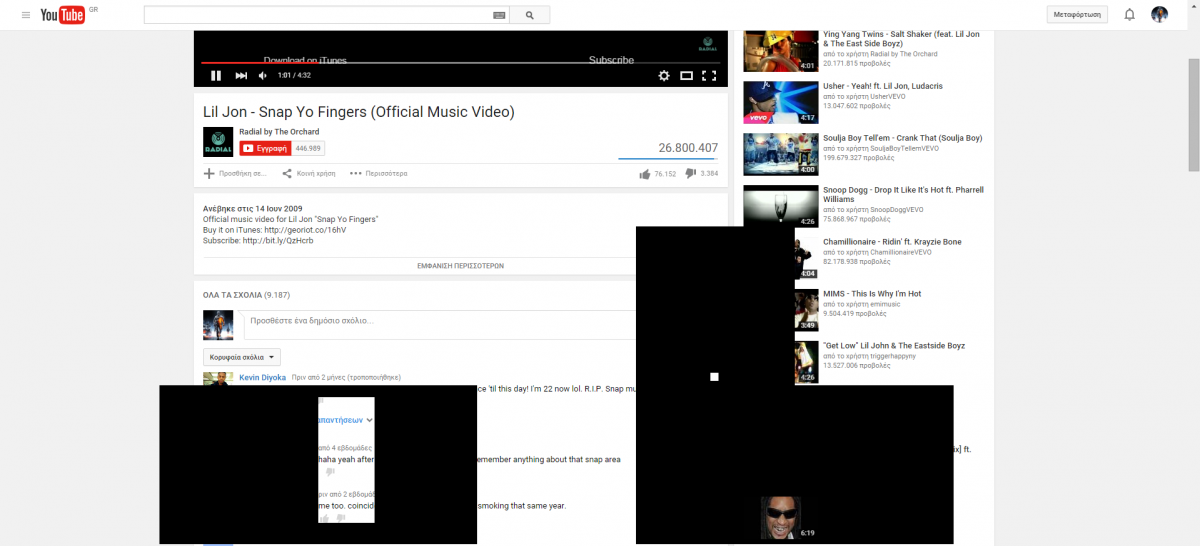Click the 446.989 subscriber count
The width and height of the screenshot is (1200, 546).
[308, 148]
